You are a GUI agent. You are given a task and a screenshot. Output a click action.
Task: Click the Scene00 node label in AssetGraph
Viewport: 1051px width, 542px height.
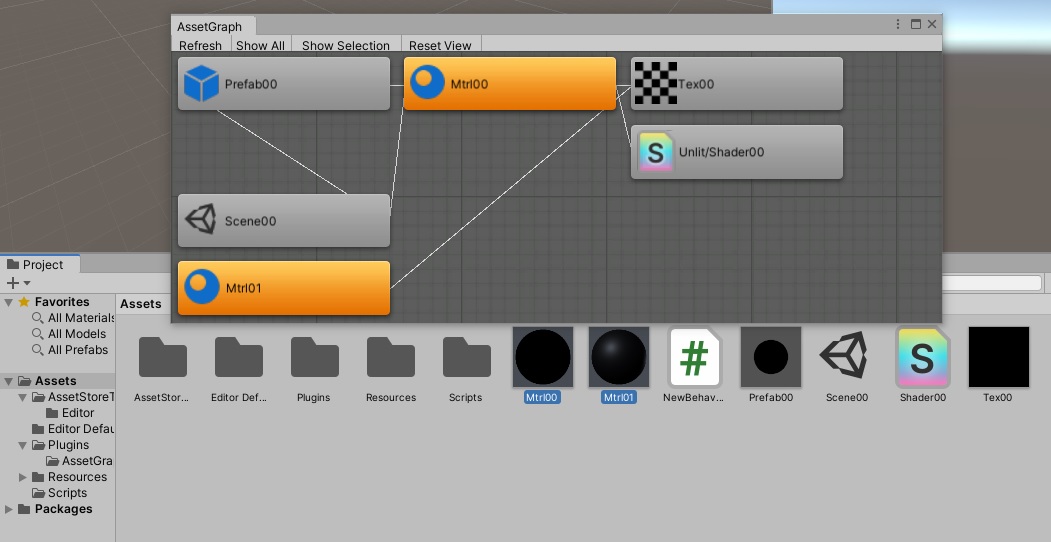click(250, 221)
